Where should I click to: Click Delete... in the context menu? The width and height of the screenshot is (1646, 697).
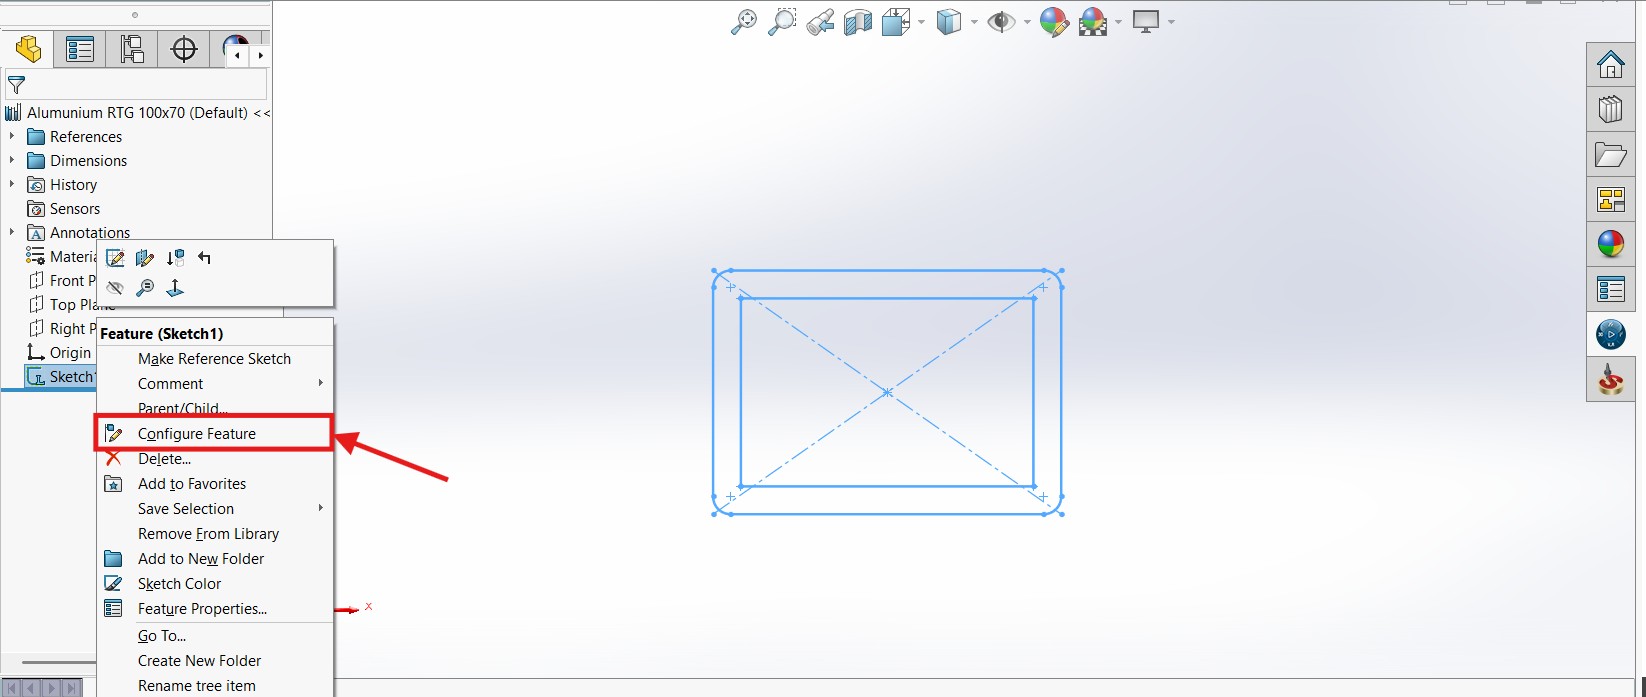pos(164,459)
